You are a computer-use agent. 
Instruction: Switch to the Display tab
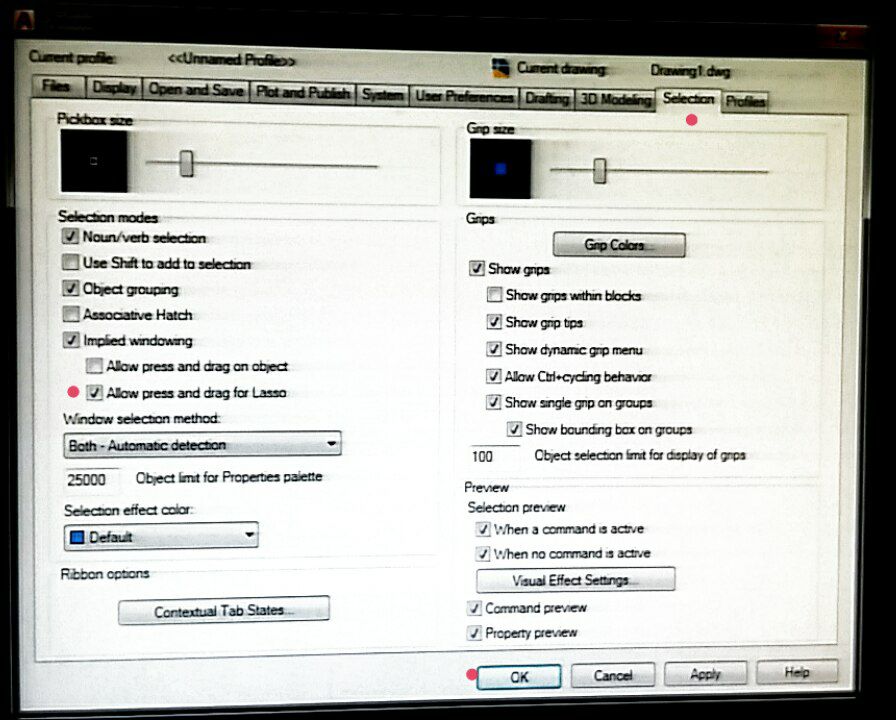[x=114, y=88]
